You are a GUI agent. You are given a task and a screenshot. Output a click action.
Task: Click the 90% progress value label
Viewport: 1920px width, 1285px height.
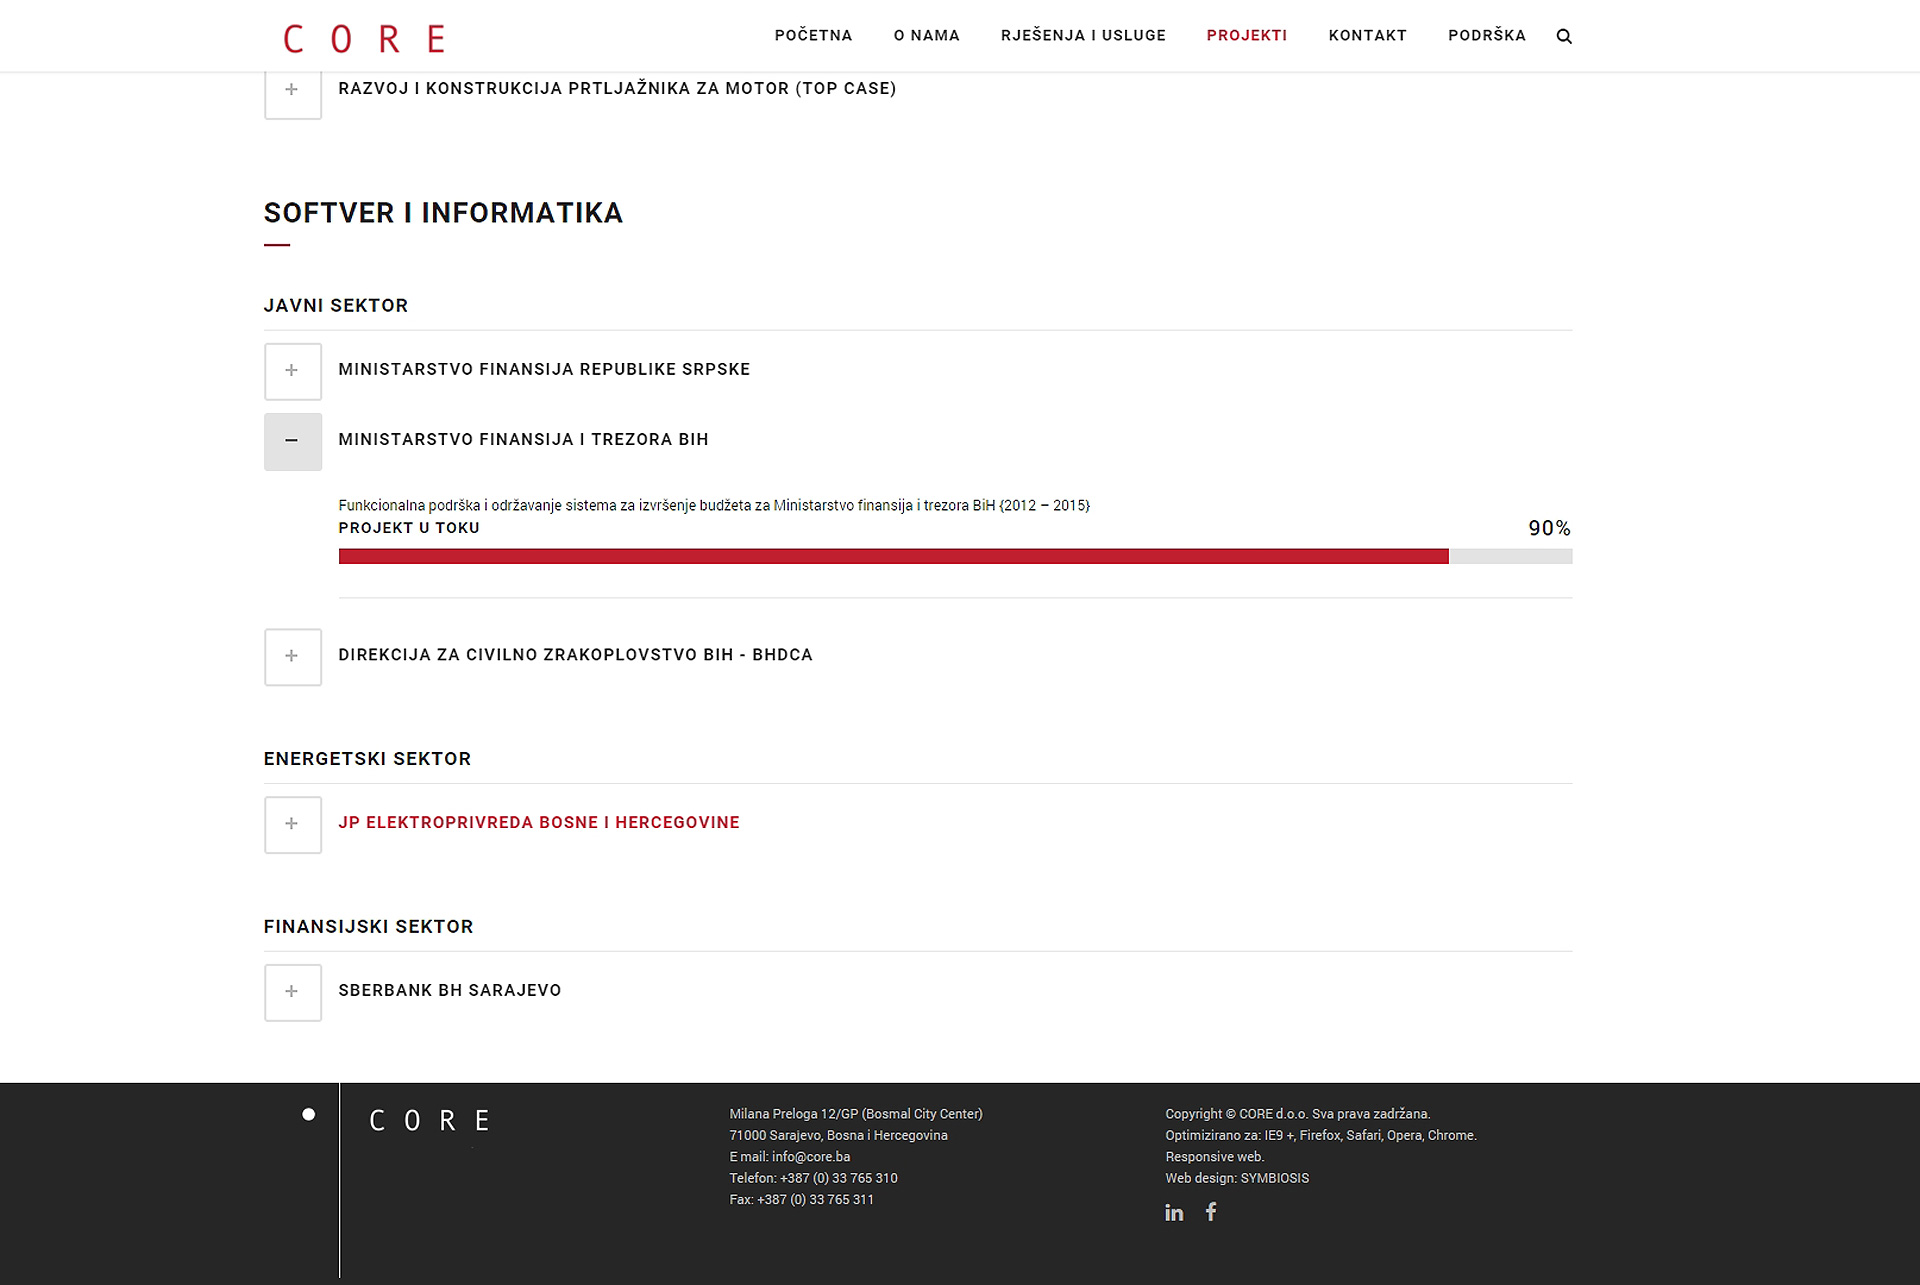1549,528
